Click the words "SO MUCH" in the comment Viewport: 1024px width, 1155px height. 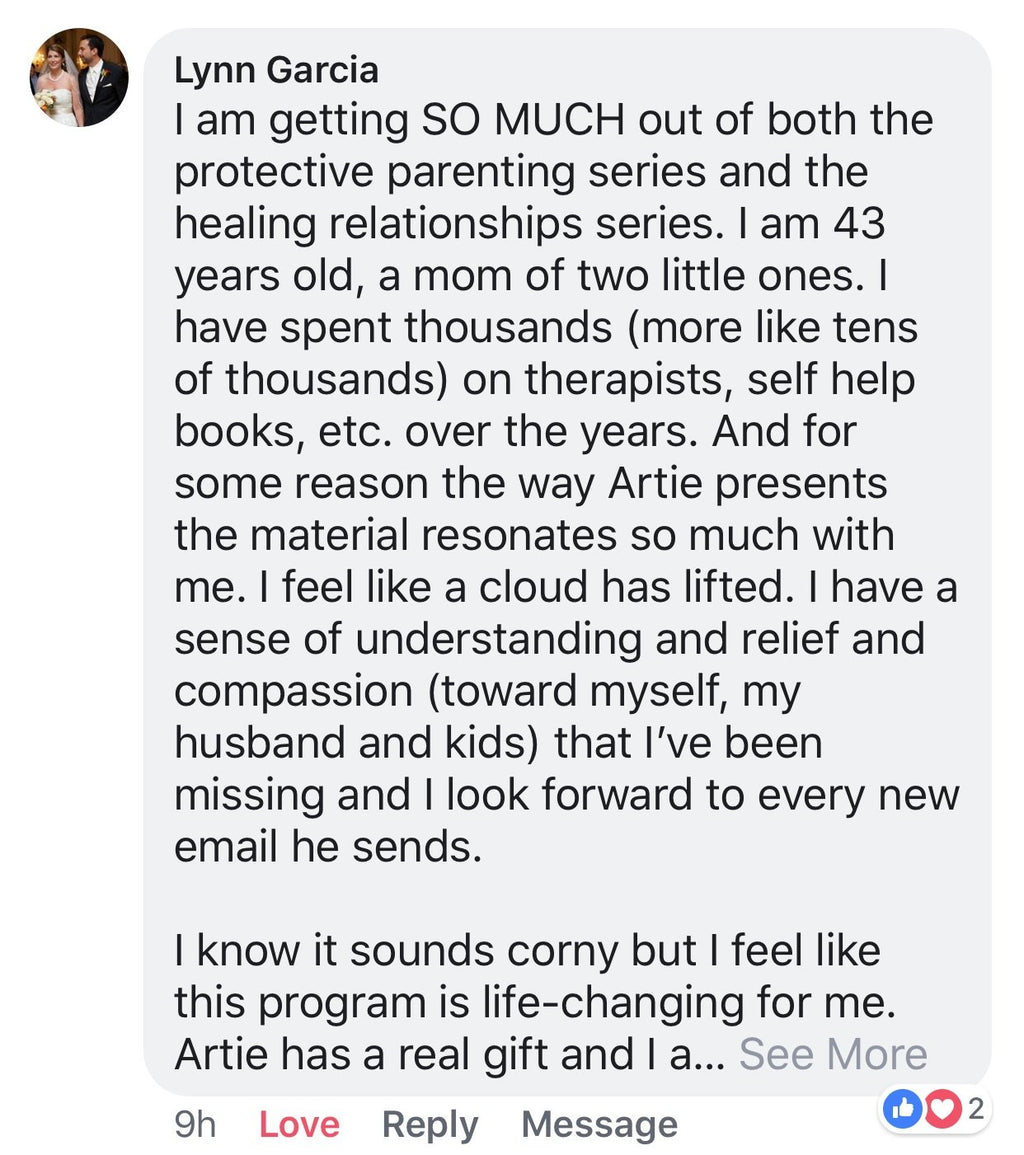[x=523, y=120]
